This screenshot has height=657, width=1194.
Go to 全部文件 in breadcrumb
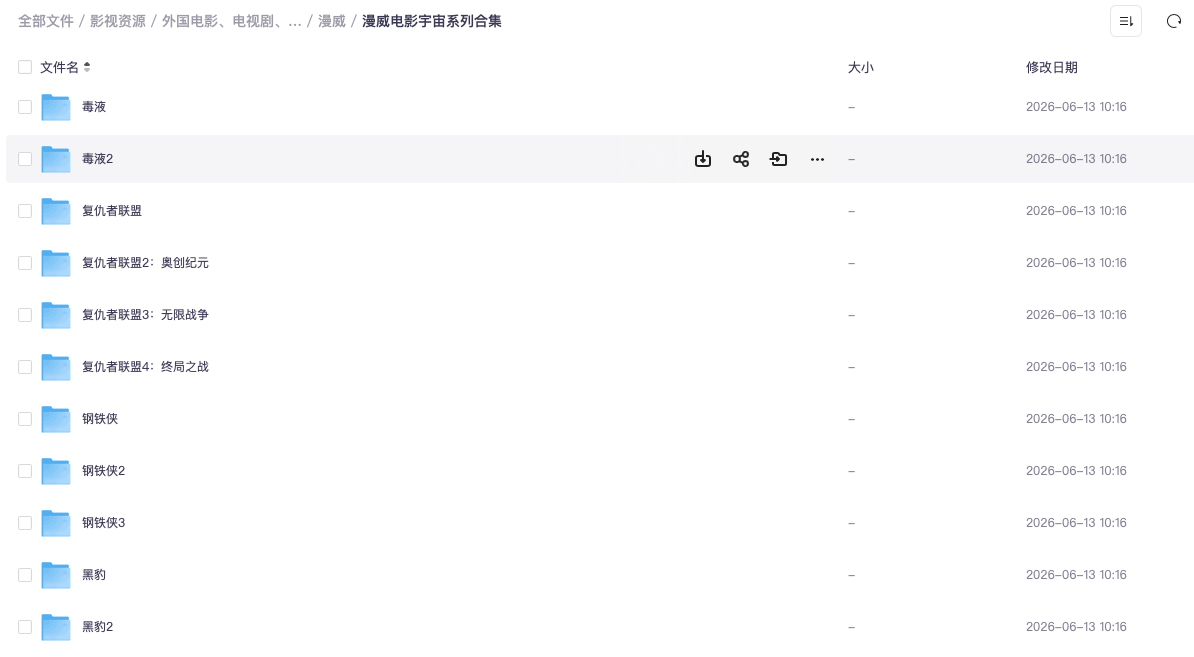click(x=46, y=21)
